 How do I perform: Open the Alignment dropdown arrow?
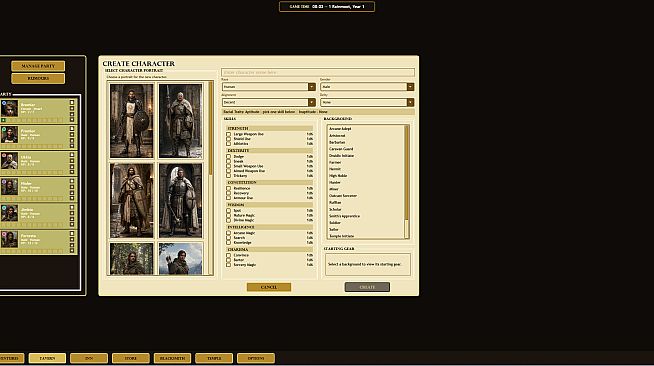(x=312, y=102)
